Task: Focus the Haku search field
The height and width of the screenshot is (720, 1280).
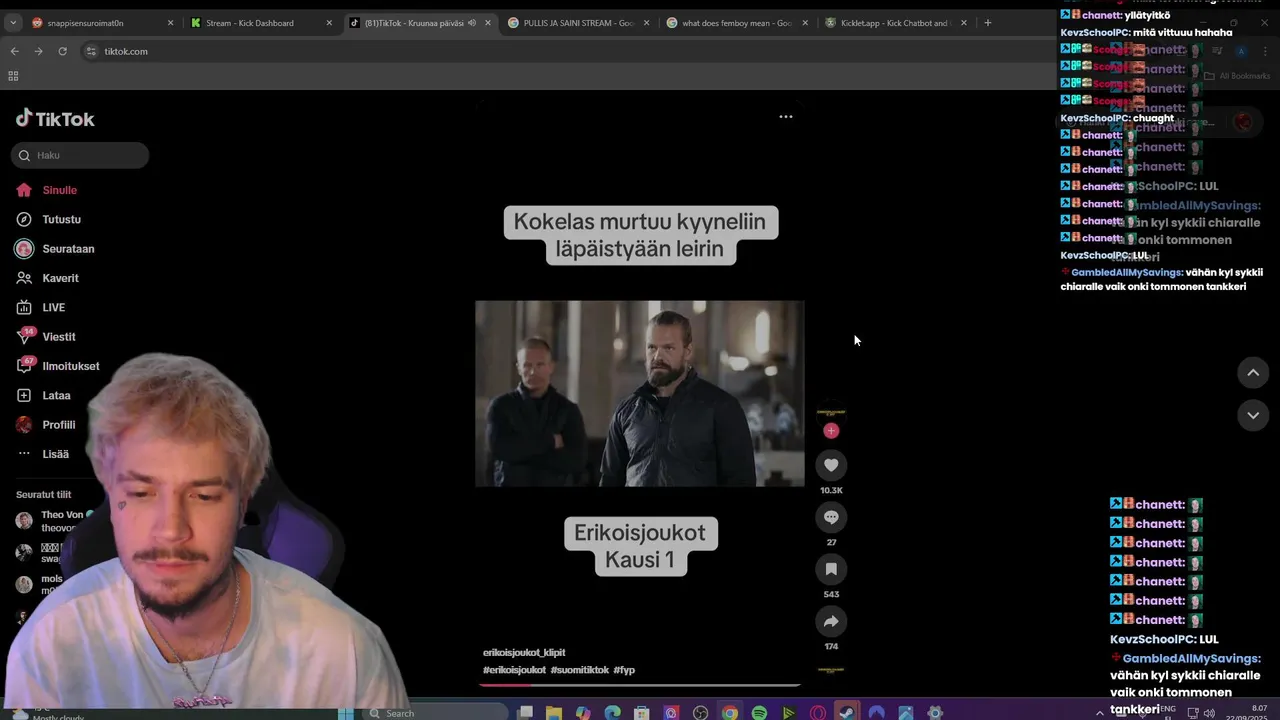Action: [81, 155]
